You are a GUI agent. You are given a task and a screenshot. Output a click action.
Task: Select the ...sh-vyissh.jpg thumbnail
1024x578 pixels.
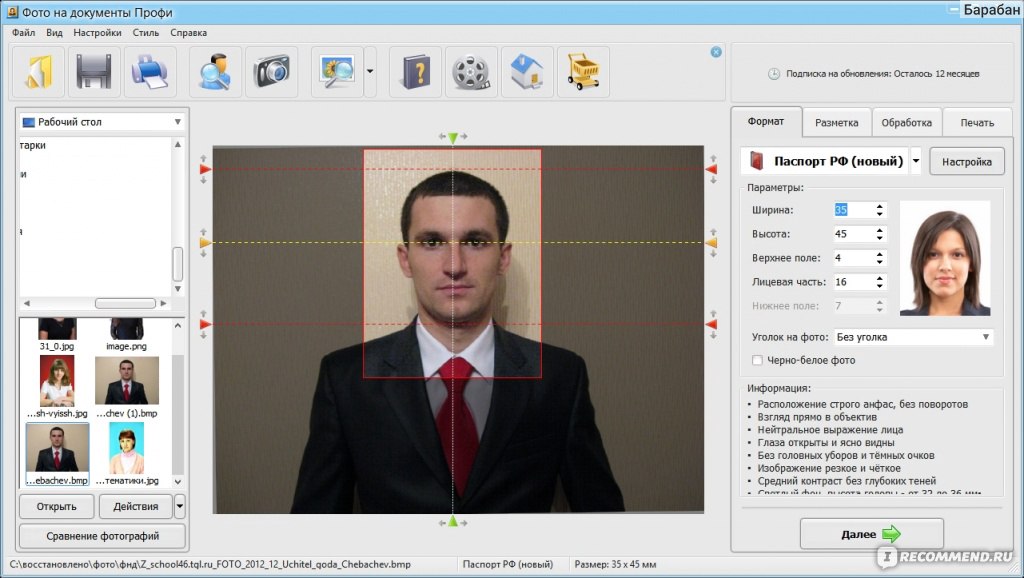(57, 387)
